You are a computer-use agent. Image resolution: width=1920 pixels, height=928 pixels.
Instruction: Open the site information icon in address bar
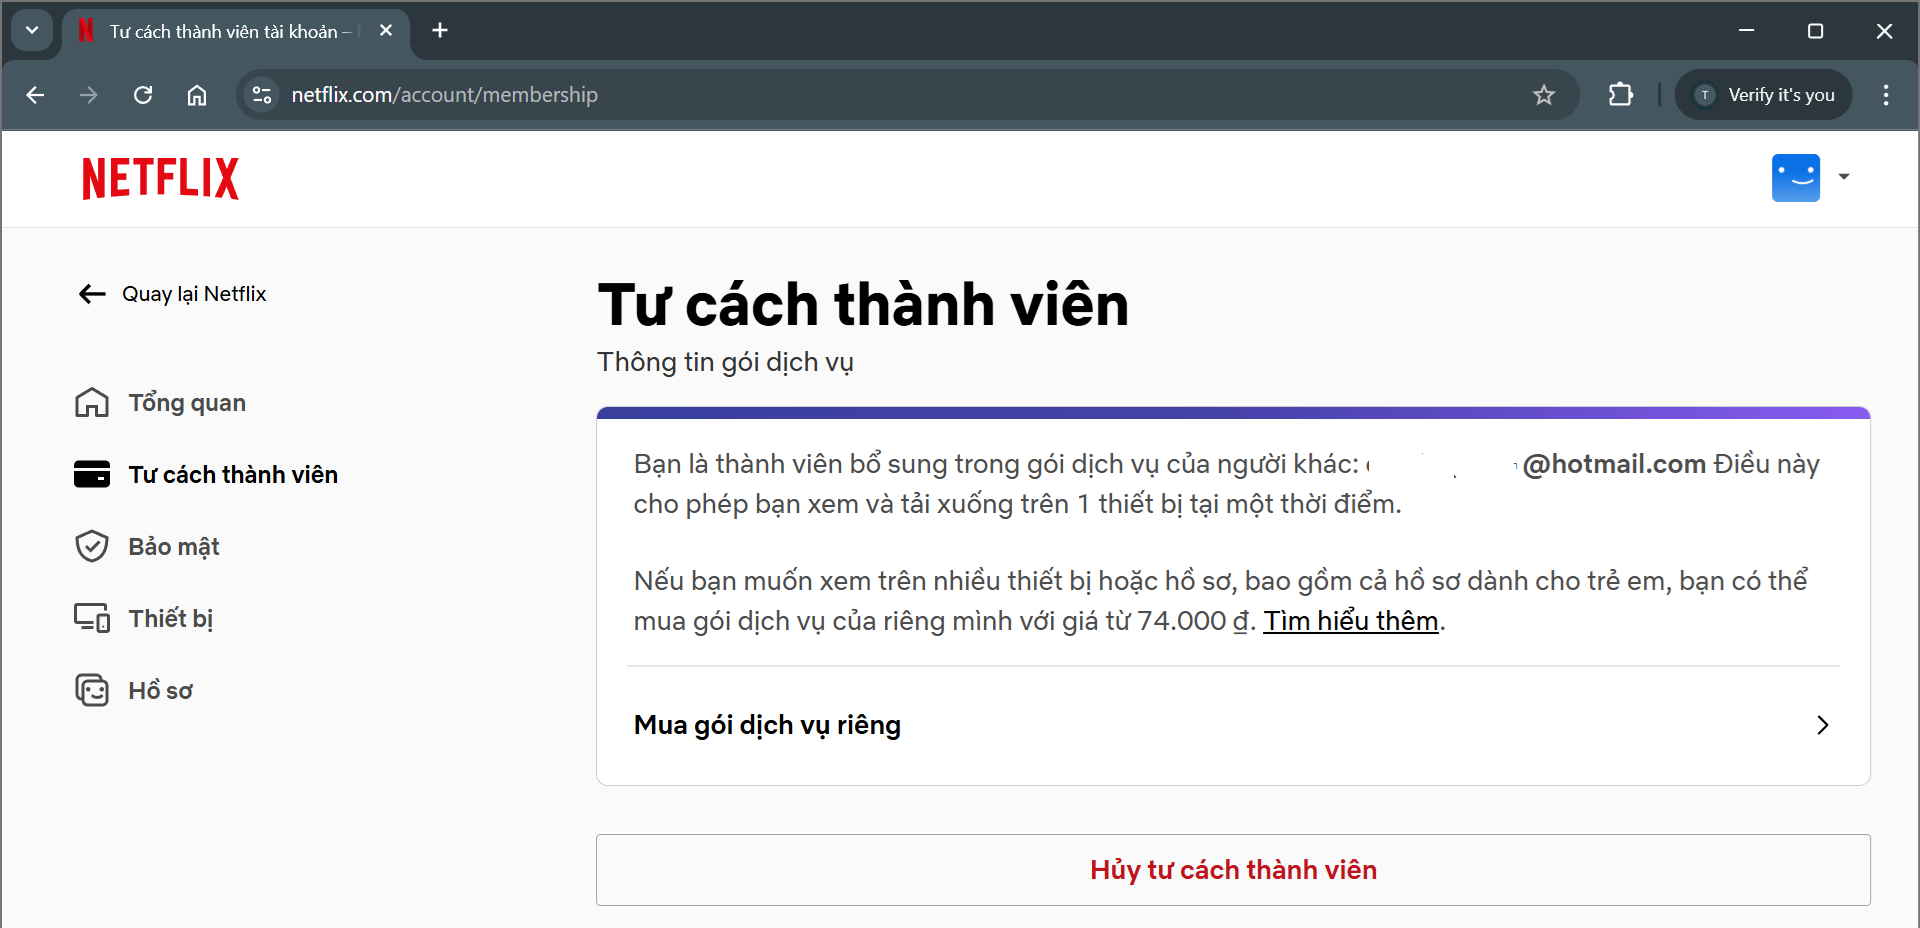[262, 95]
